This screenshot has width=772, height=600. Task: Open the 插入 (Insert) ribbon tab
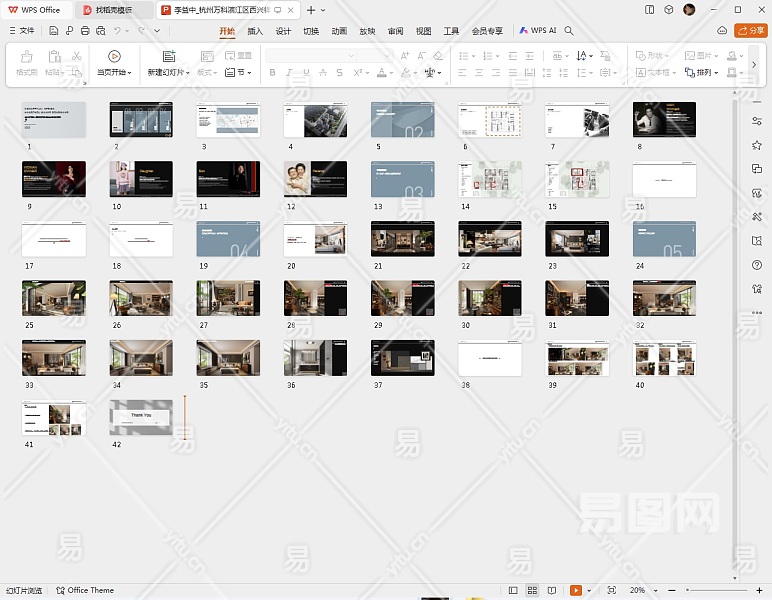255,31
